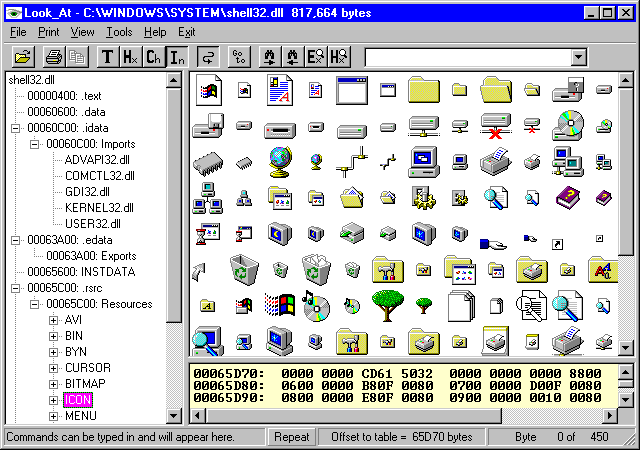The image size is (640, 450).
Task: Switch to Hex view with Hx button
Action: [x=131, y=57]
